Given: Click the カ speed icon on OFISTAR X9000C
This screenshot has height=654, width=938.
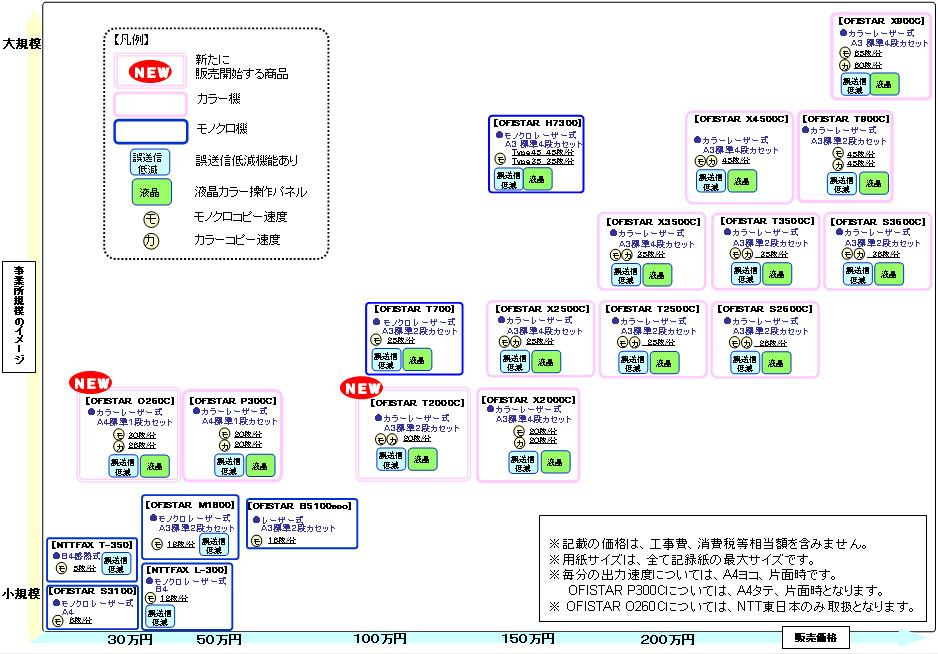Looking at the screenshot, I should [845, 65].
